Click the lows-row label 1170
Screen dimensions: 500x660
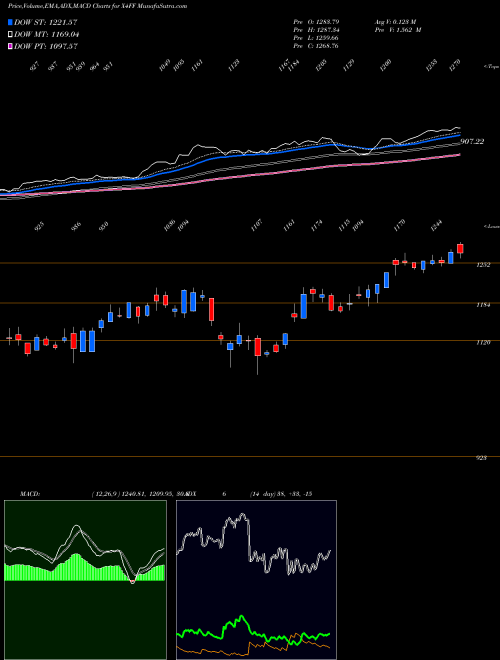(399, 225)
